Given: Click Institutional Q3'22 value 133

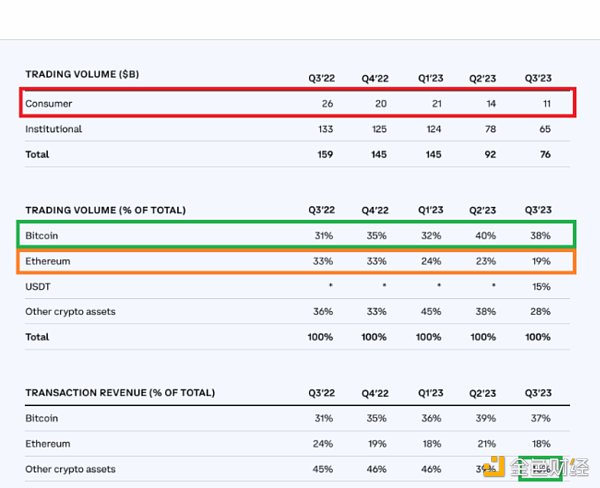Looking at the screenshot, I should [x=325, y=129].
